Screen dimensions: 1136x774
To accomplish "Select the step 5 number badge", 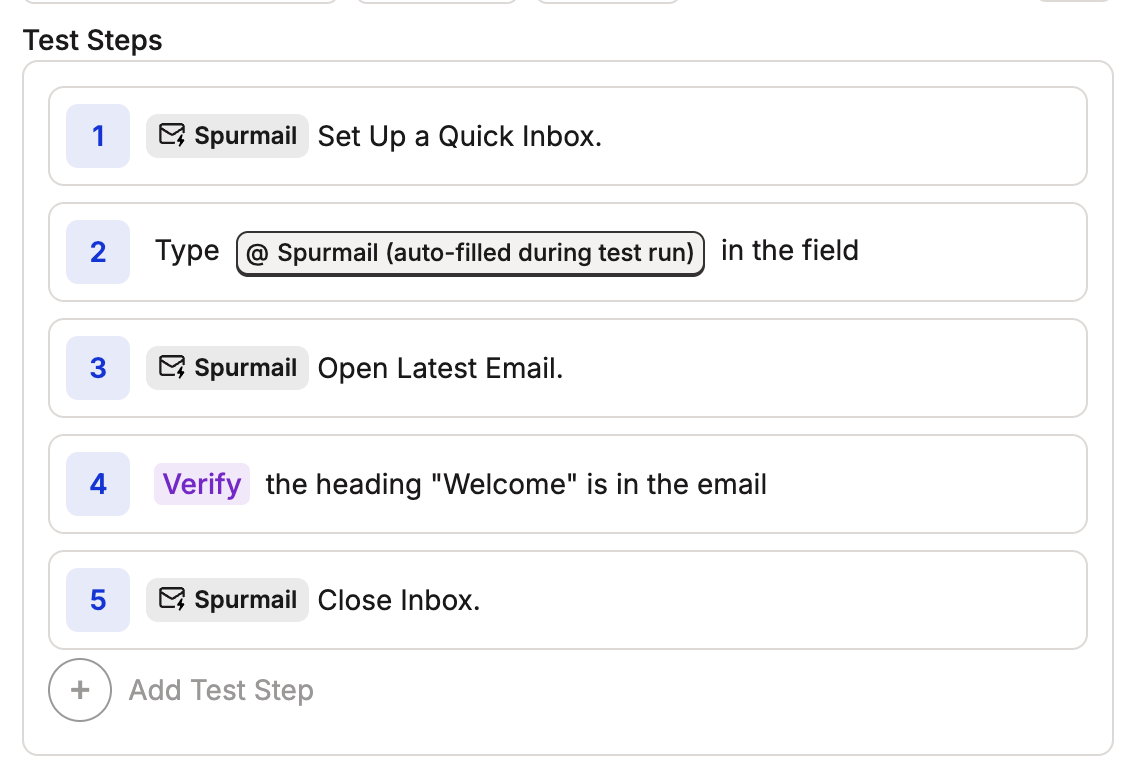I will pos(97,600).
